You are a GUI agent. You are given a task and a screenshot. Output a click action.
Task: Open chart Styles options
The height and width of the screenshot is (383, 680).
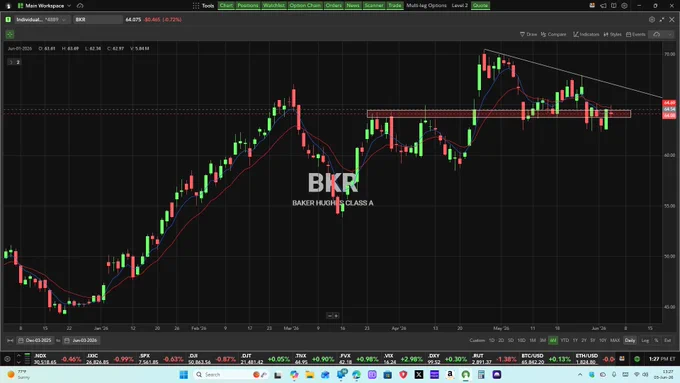click(x=612, y=34)
